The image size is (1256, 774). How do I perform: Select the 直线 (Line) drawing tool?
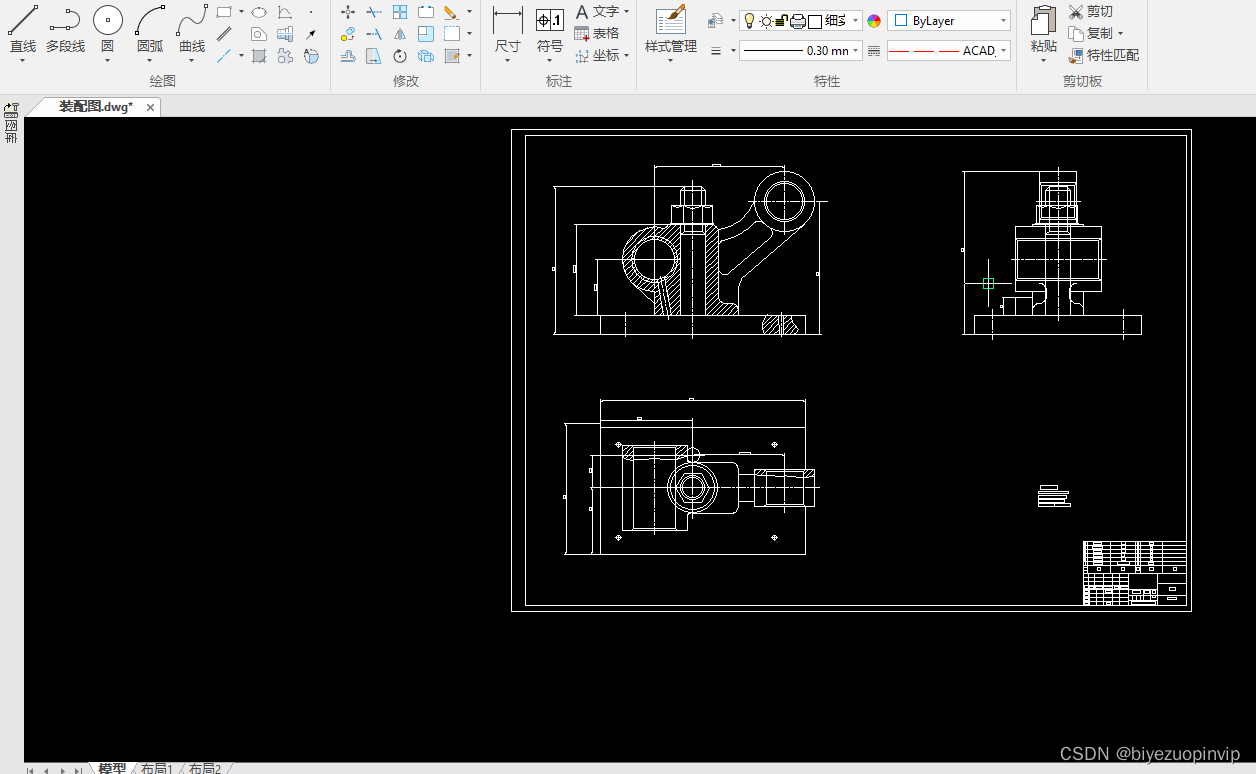click(x=23, y=30)
